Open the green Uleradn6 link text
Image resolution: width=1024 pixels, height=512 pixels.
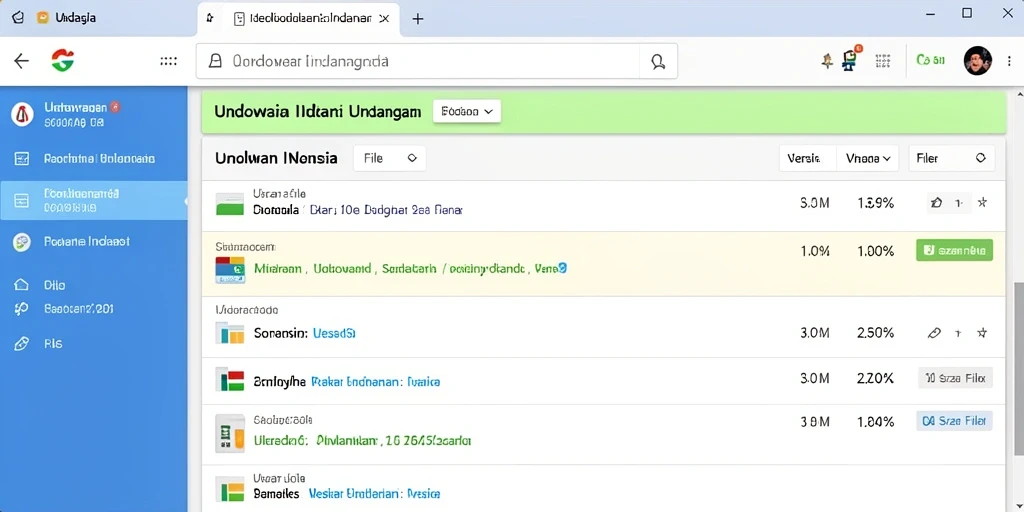[362, 440]
